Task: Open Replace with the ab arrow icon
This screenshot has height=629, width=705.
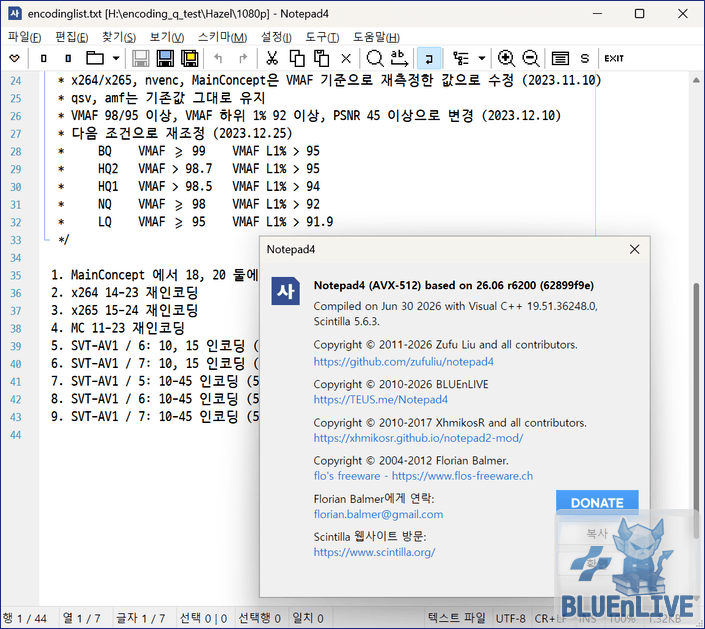Action: point(399,58)
